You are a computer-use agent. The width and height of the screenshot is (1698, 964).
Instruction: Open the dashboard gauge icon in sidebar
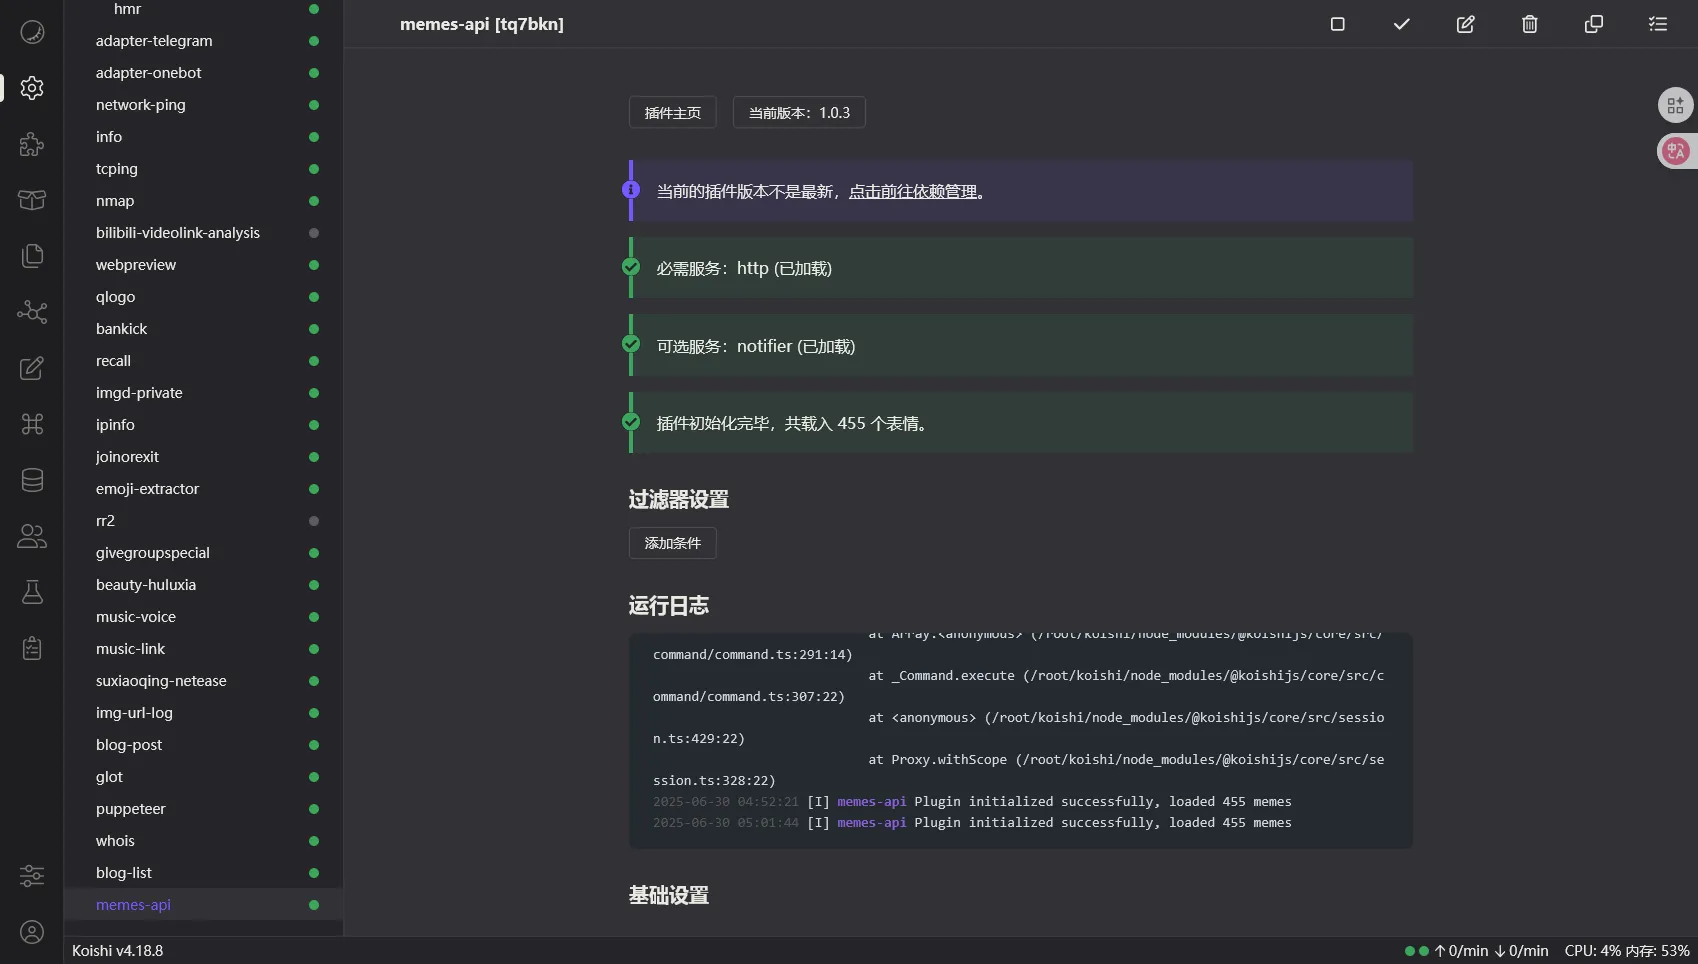[32, 32]
